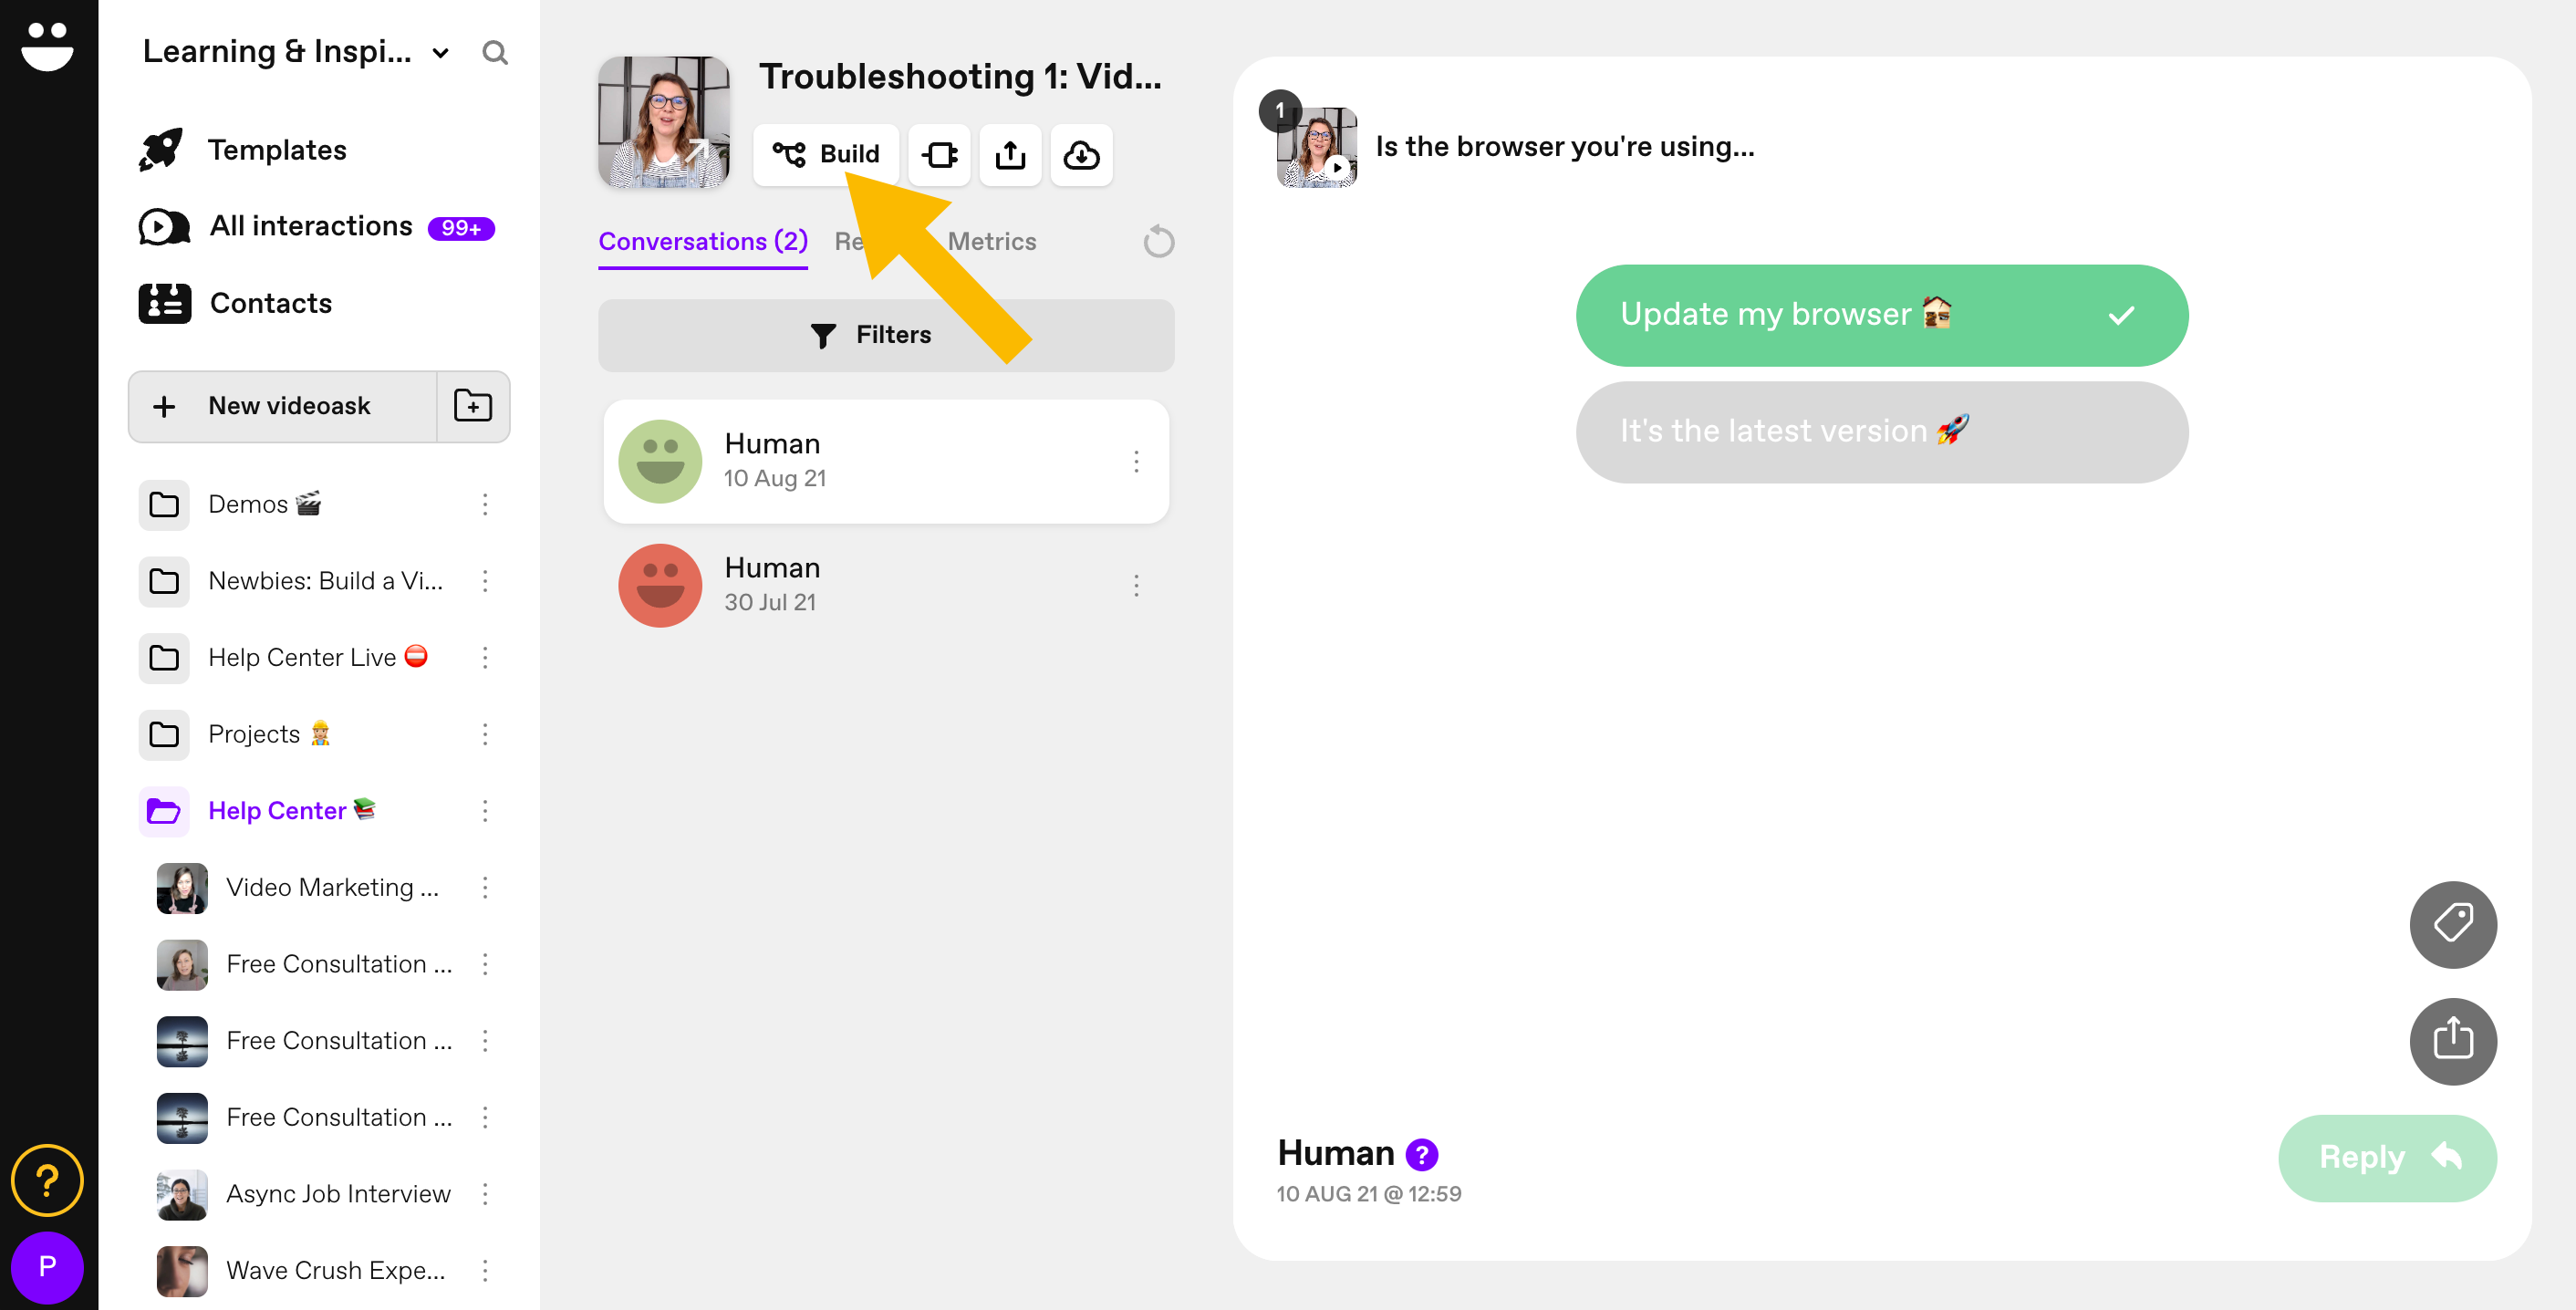Select 'It's the latest version' answer option

(1881, 432)
